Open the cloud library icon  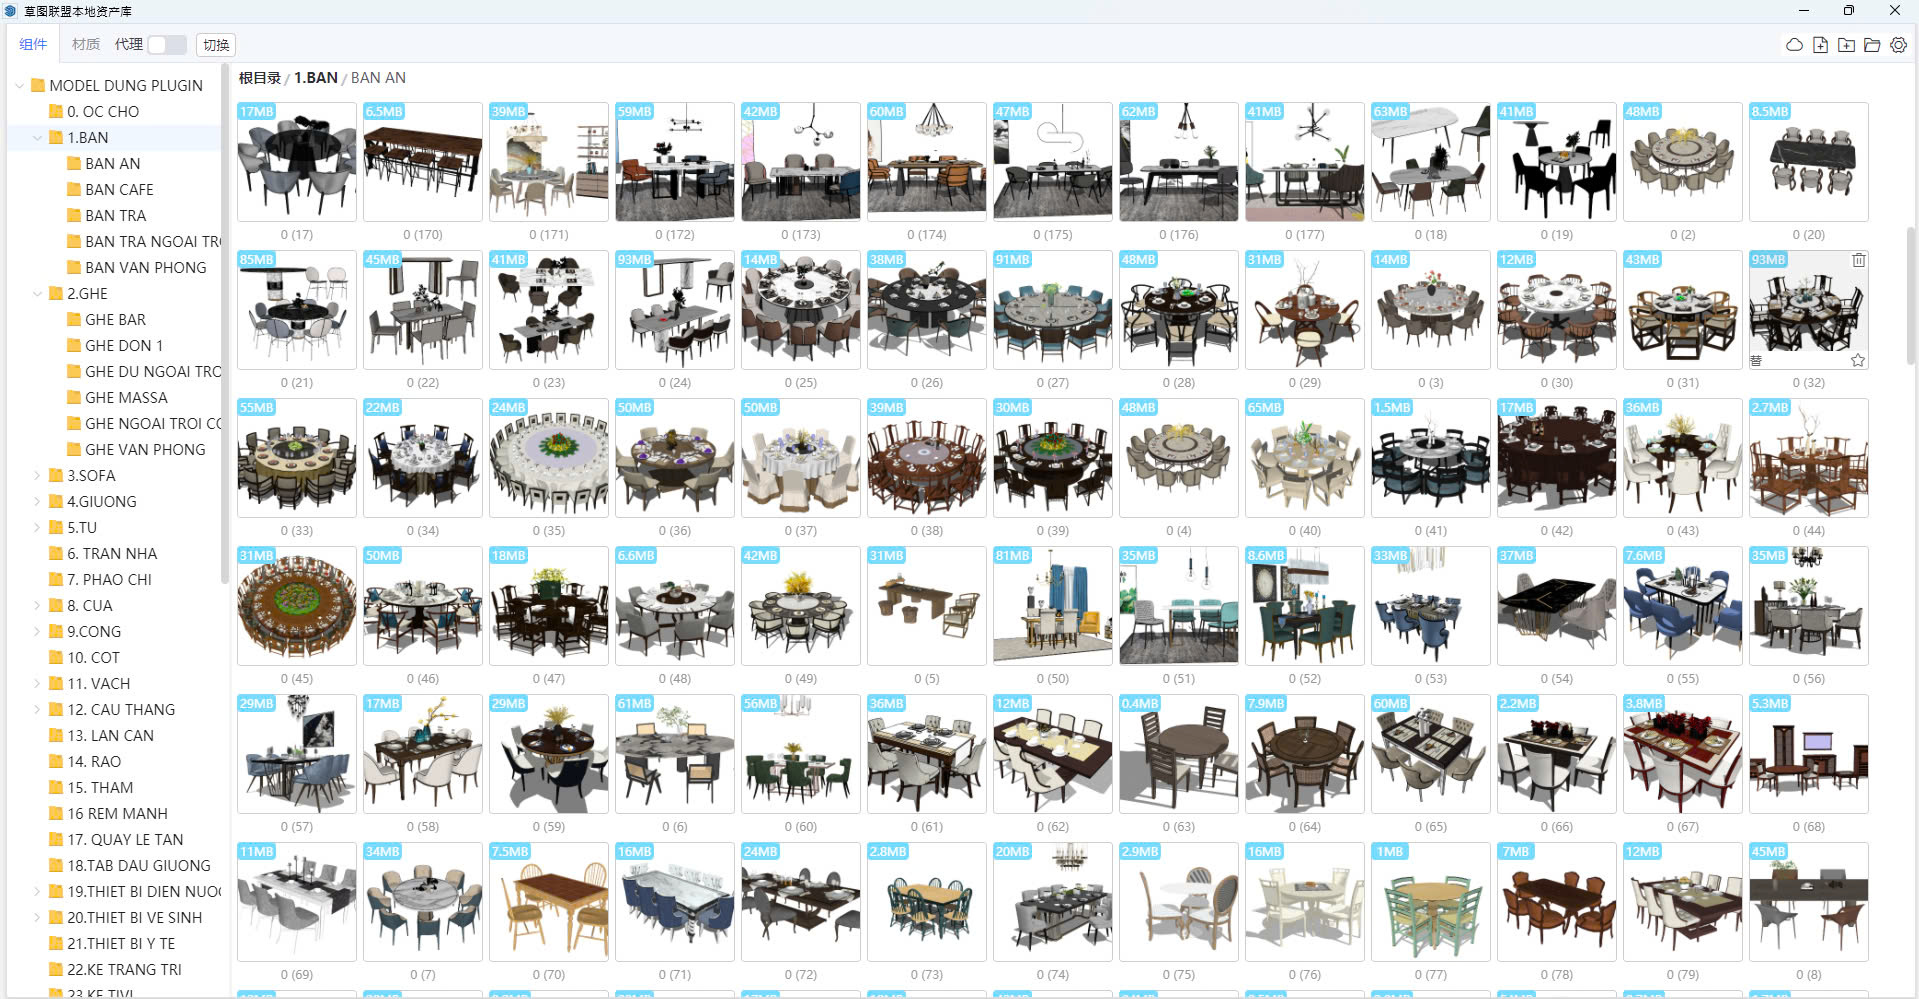pos(1794,45)
